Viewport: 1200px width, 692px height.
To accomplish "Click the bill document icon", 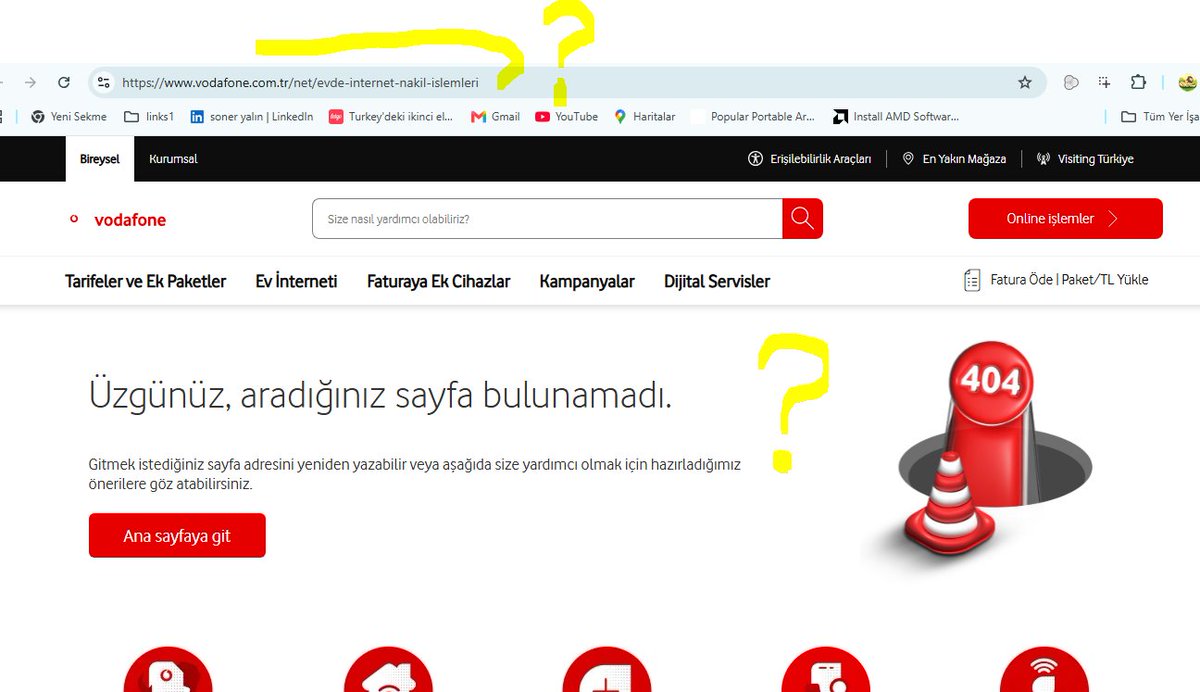I will click(x=972, y=280).
